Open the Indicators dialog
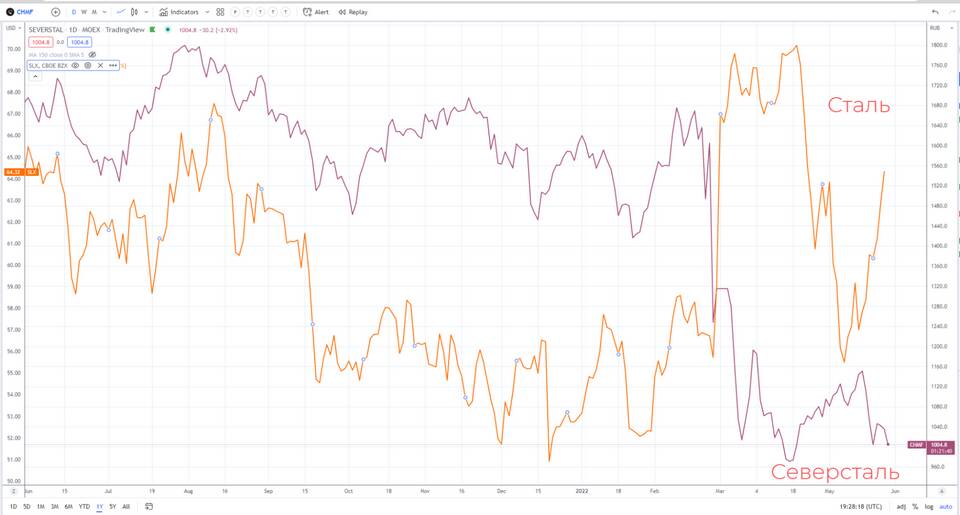 point(179,12)
